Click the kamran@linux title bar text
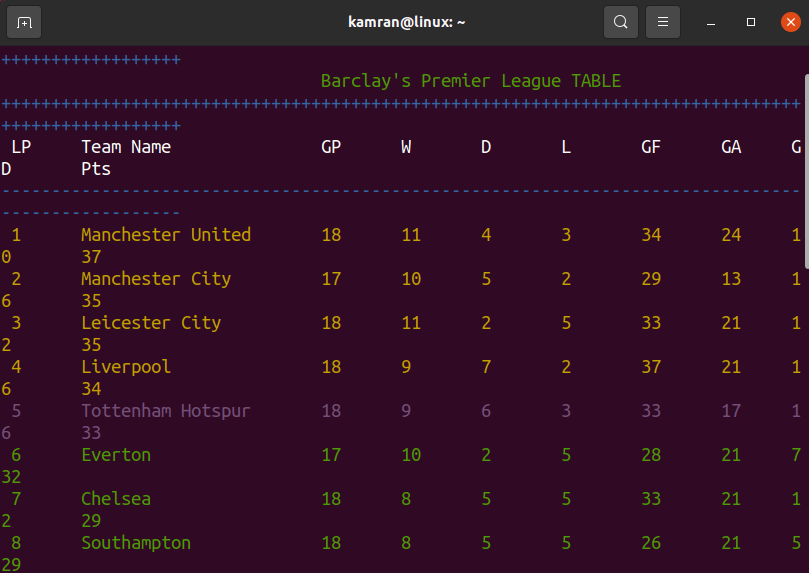809x573 pixels. point(404,22)
